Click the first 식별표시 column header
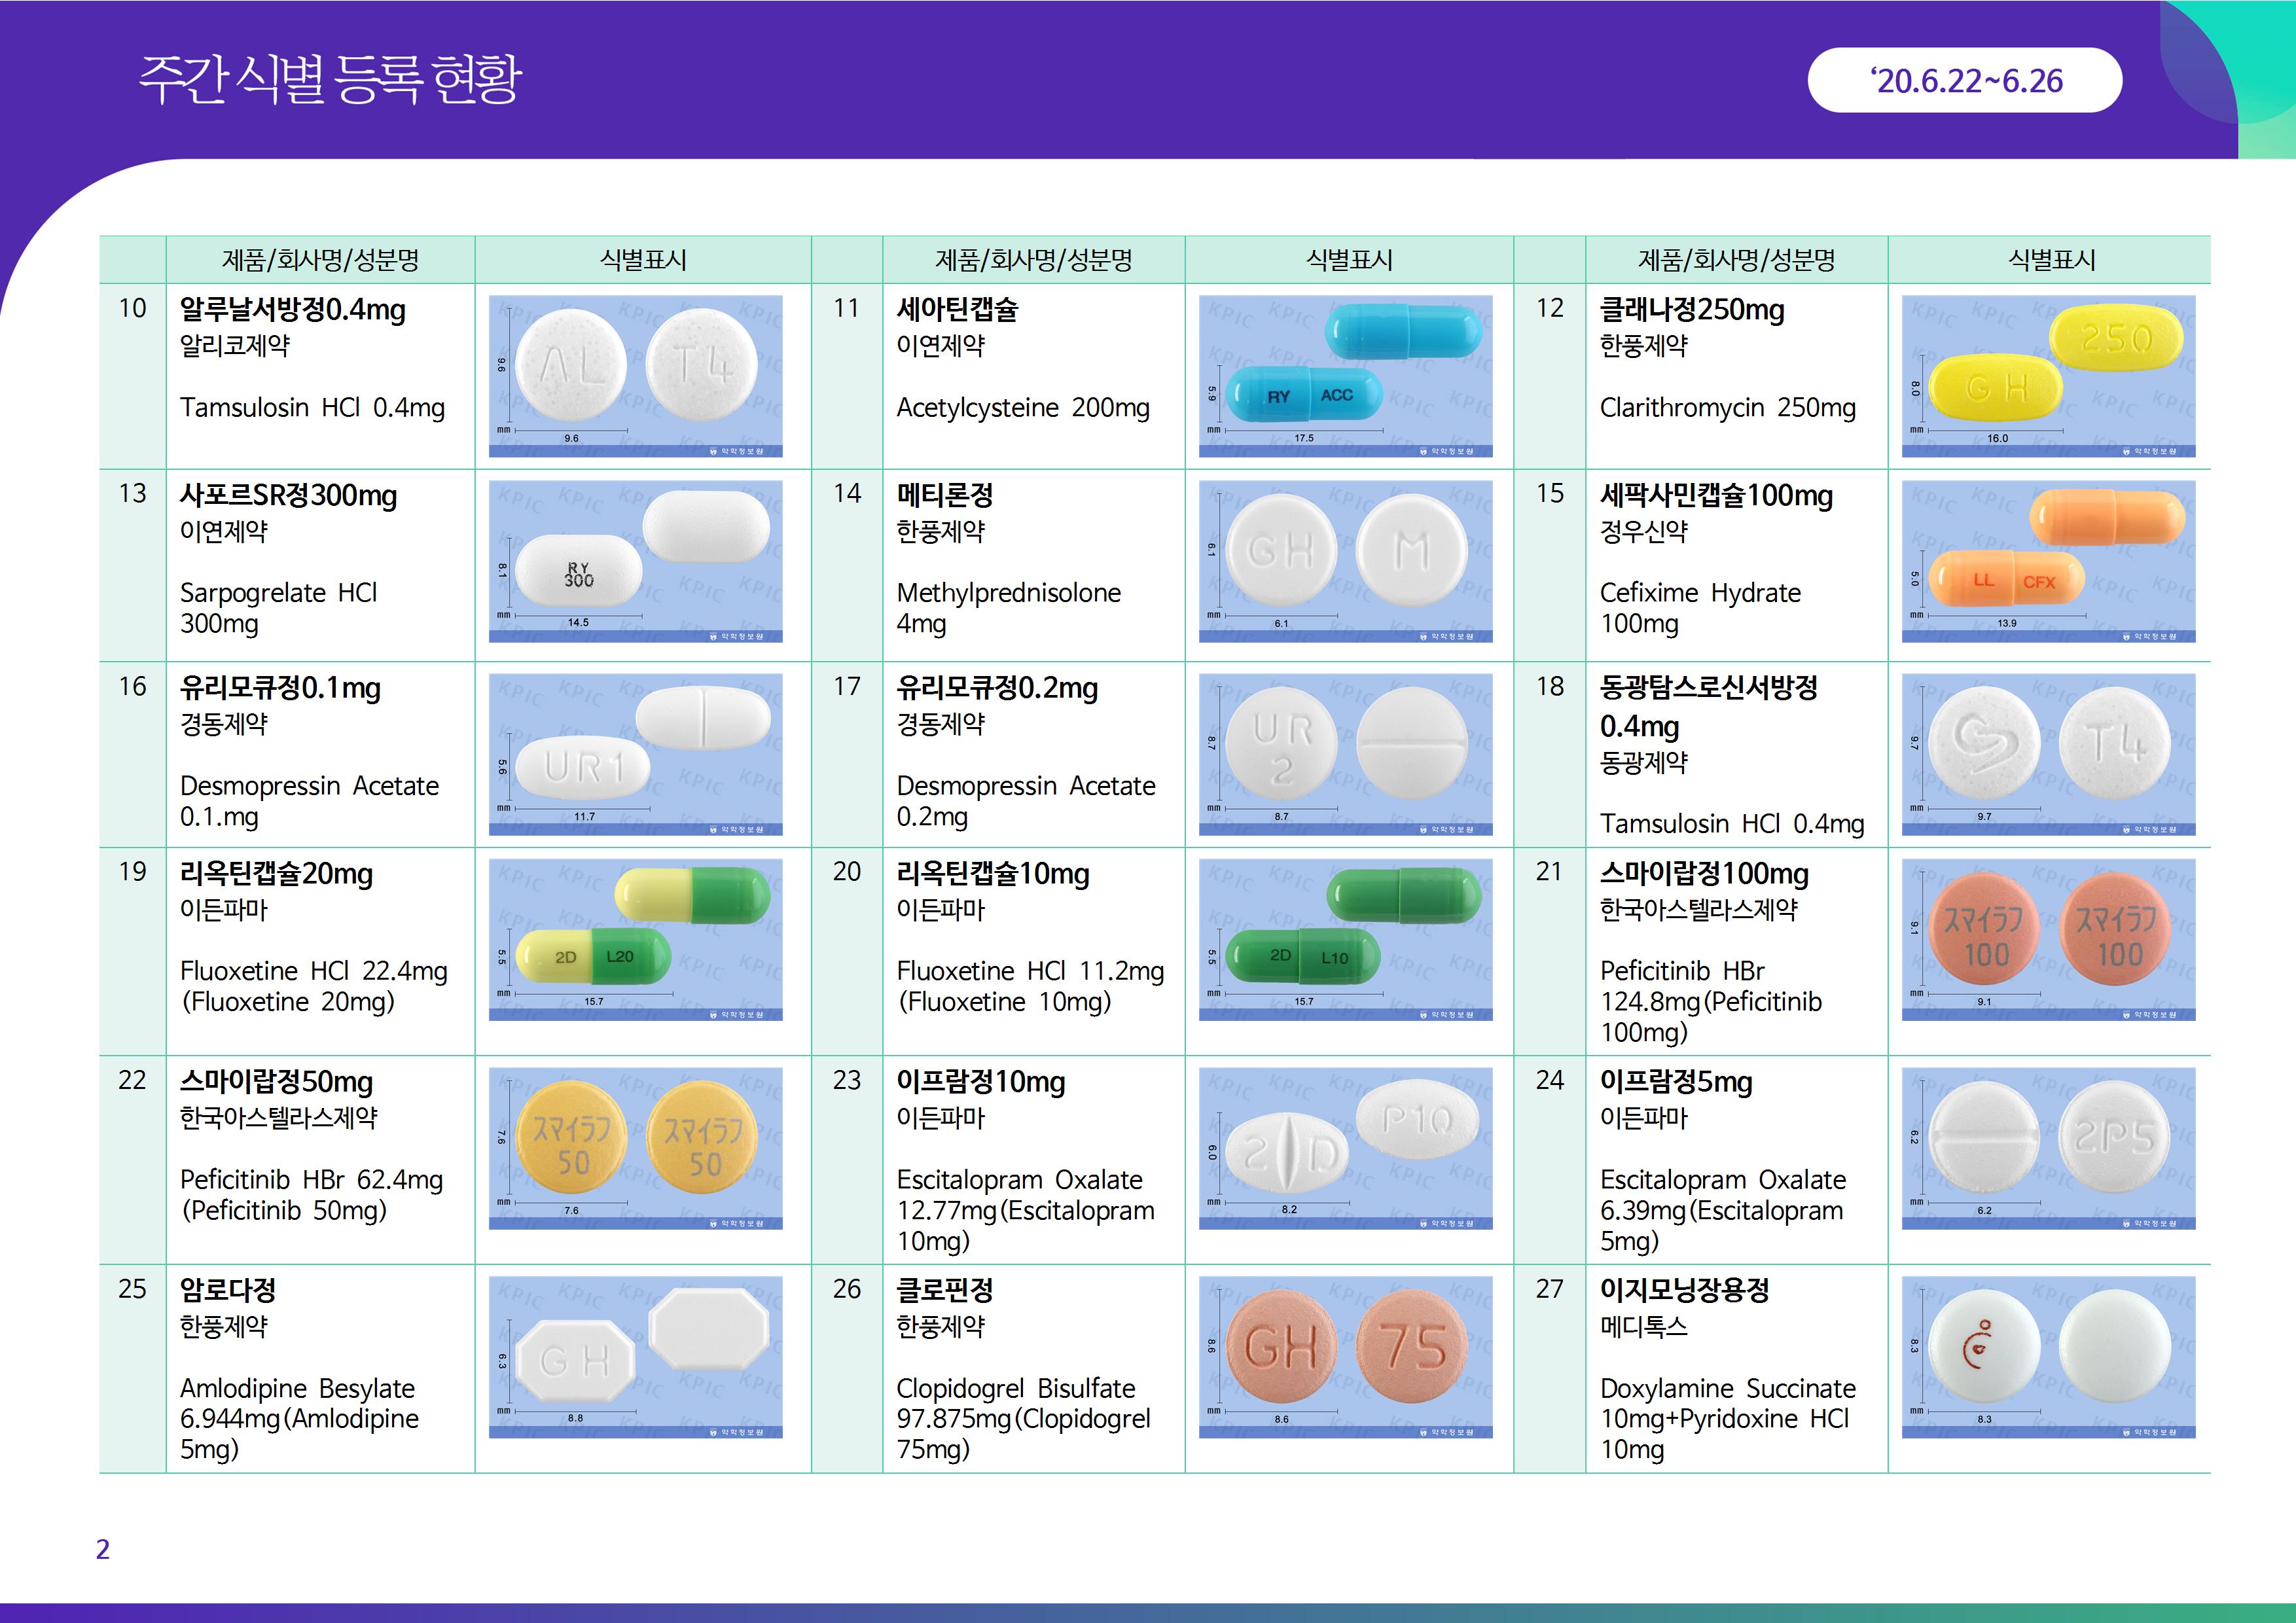The height and width of the screenshot is (1623, 2296). [643, 260]
